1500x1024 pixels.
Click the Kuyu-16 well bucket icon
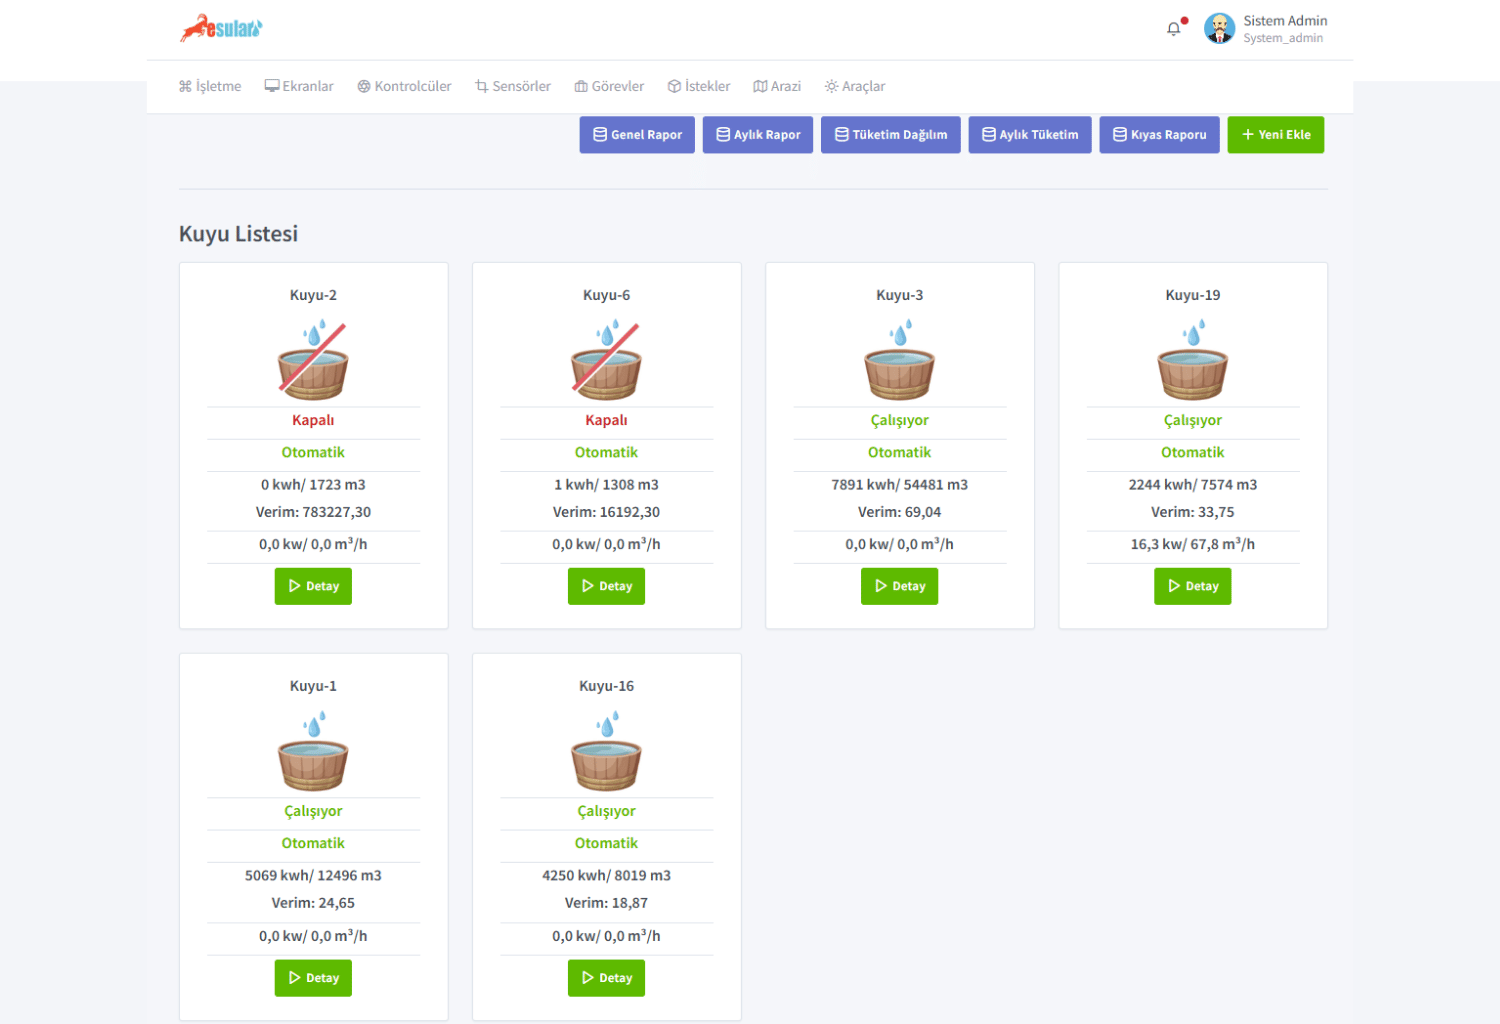[x=606, y=751]
